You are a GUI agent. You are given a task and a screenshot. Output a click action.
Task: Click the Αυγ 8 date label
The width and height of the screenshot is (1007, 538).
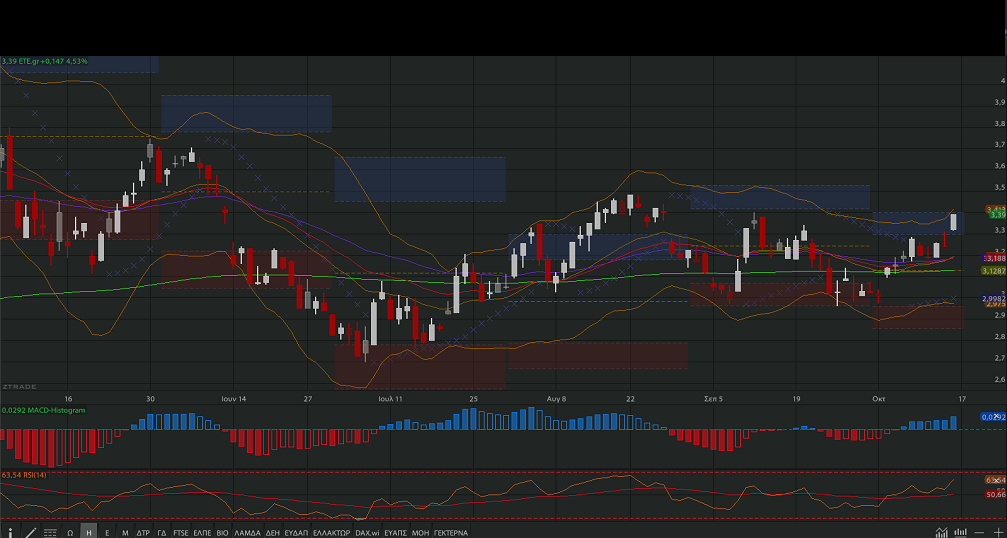(556, 399)
